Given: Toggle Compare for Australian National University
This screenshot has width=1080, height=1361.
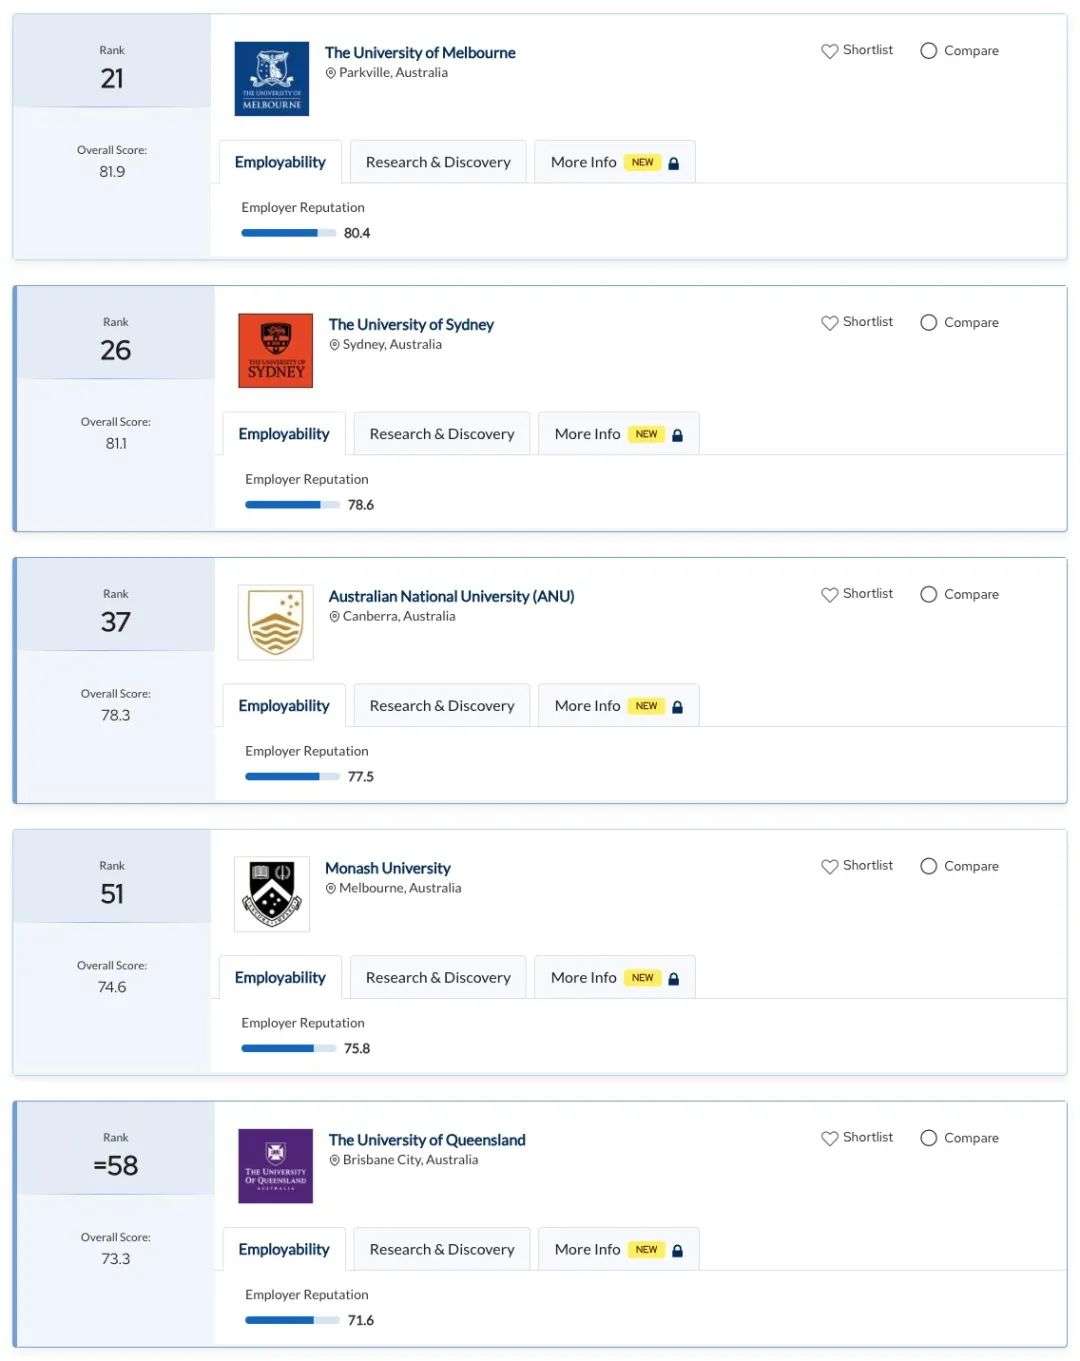Looking at the screenshot, I should [x=928, y=595].
